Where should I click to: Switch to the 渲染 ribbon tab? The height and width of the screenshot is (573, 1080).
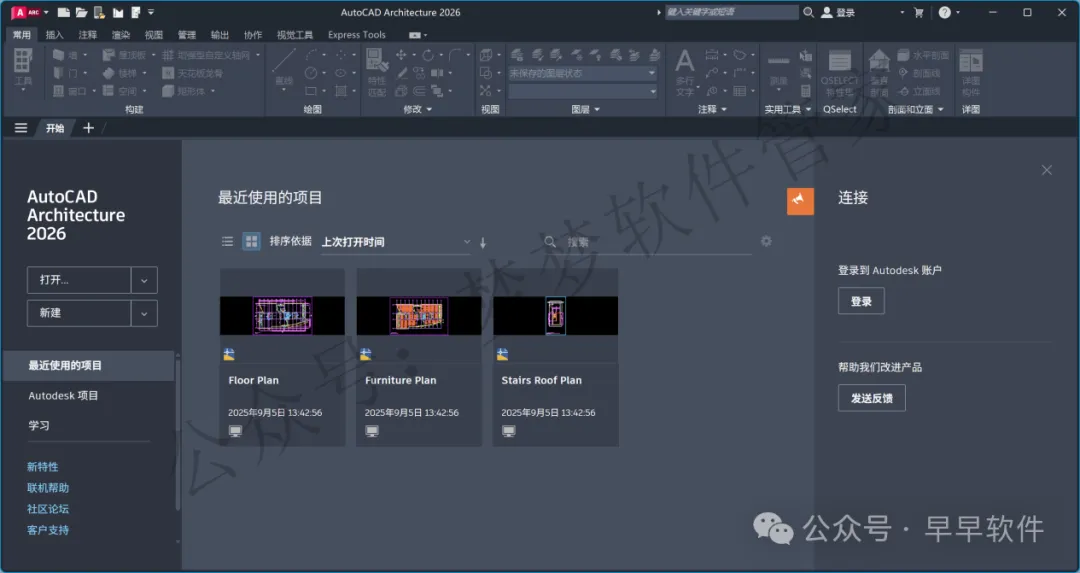pos(121,35)
